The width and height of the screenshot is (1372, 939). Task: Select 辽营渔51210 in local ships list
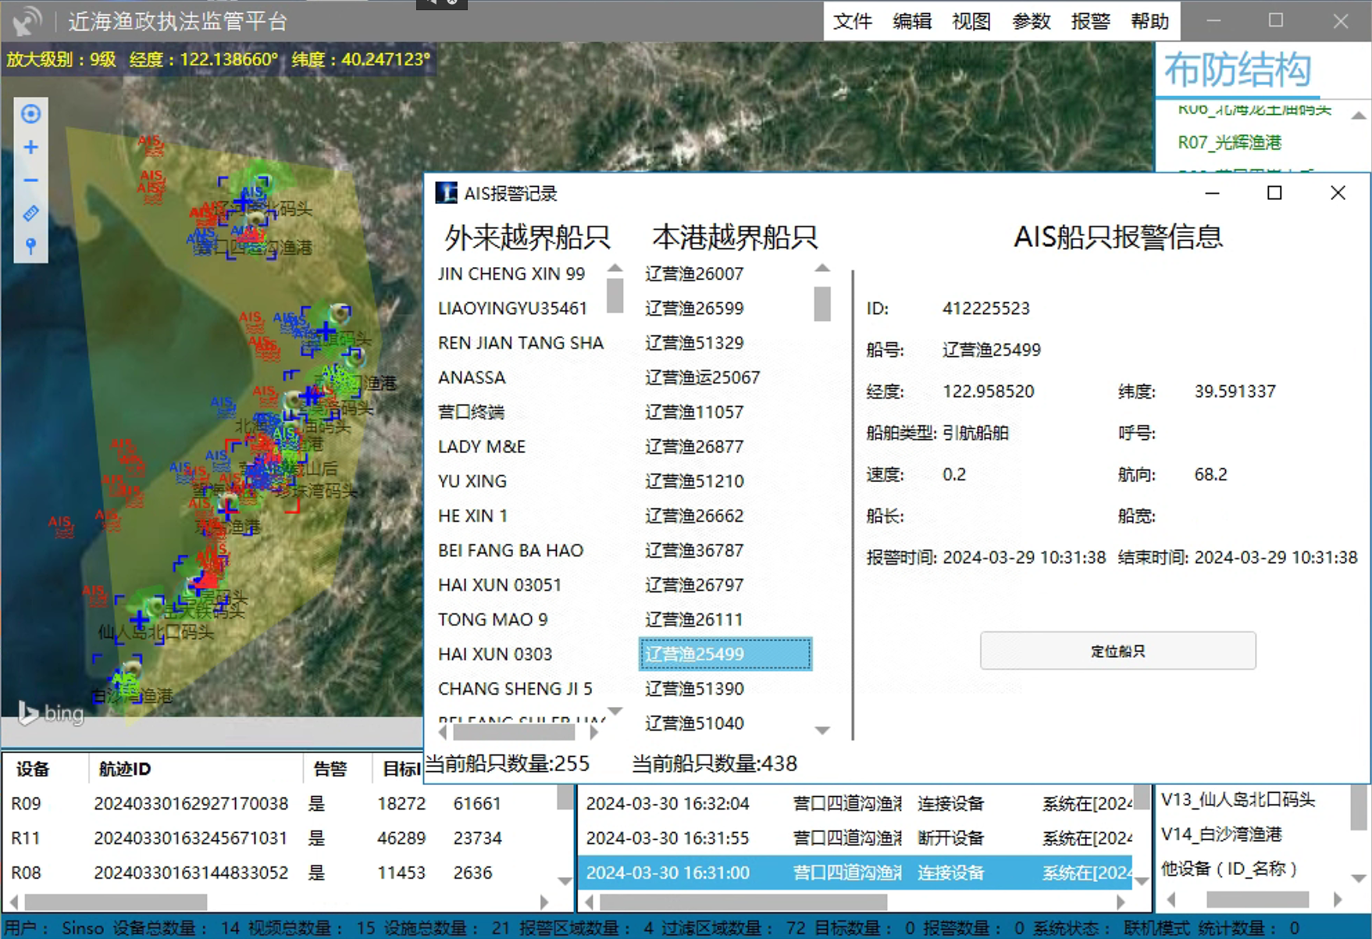694,481
